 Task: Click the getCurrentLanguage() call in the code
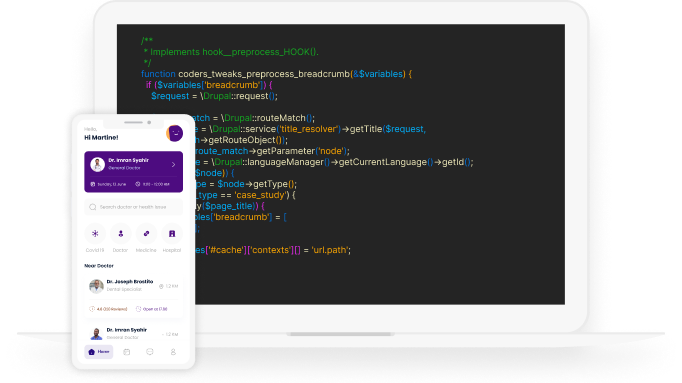(386, 162)
